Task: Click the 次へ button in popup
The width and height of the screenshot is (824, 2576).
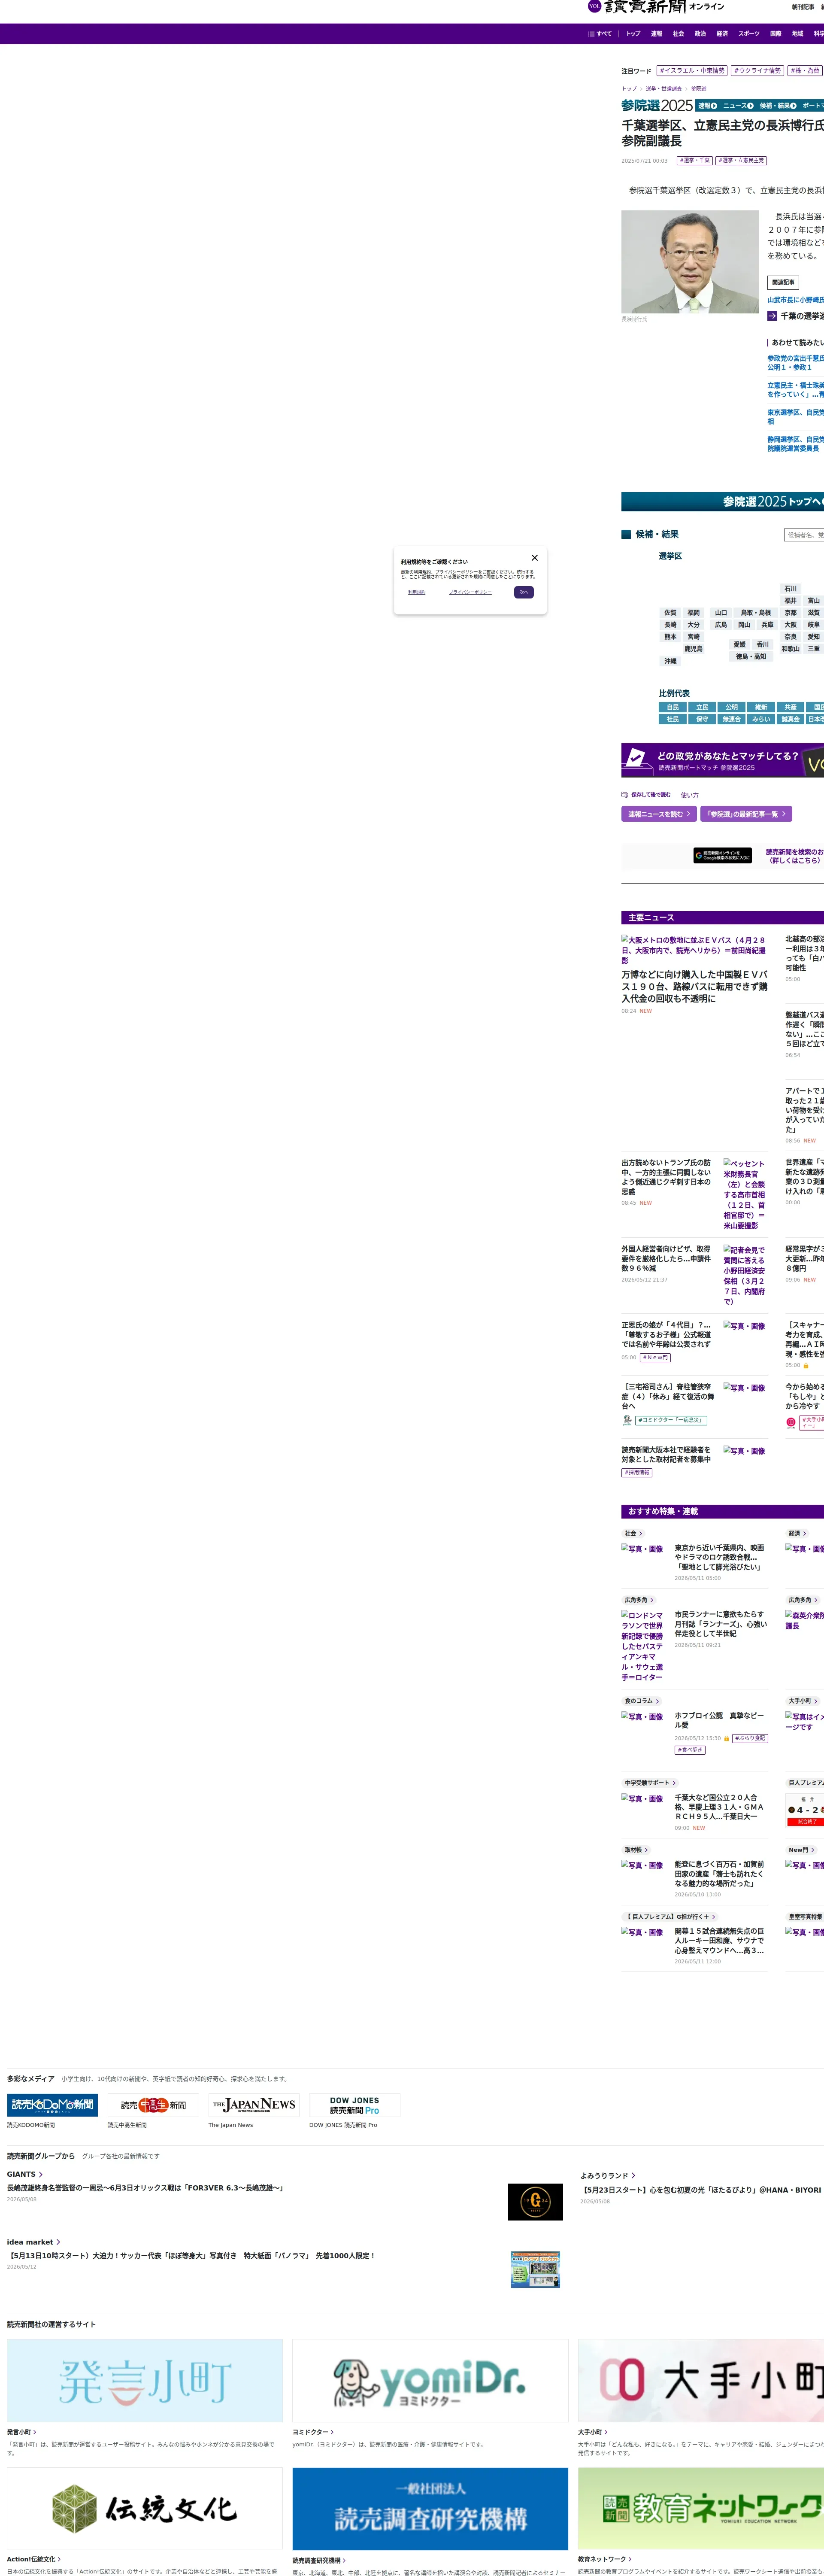Action: [524, 592]
